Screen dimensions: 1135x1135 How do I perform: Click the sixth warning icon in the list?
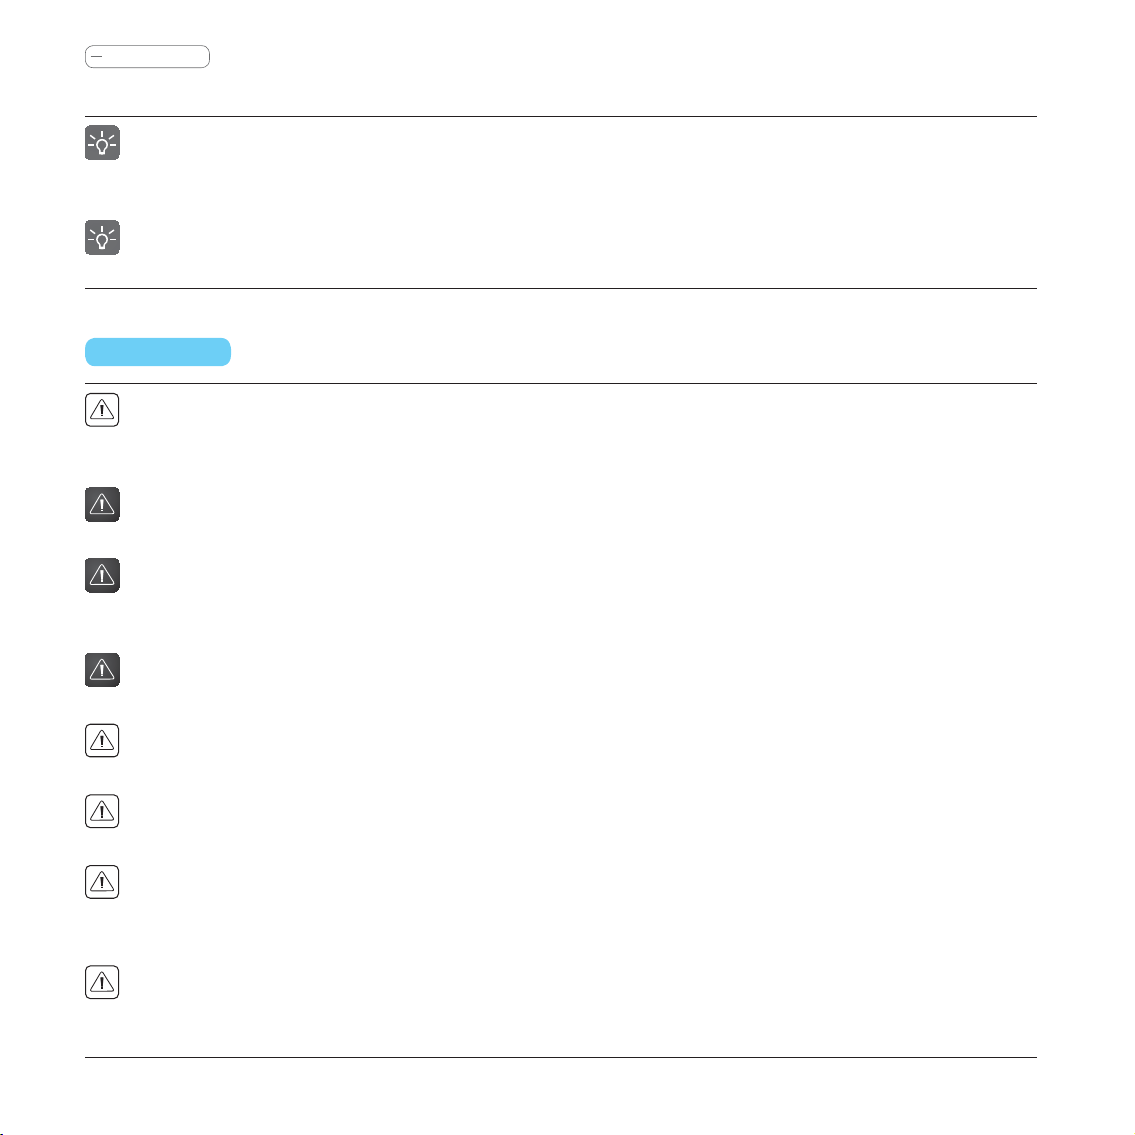tap(102, 811)
